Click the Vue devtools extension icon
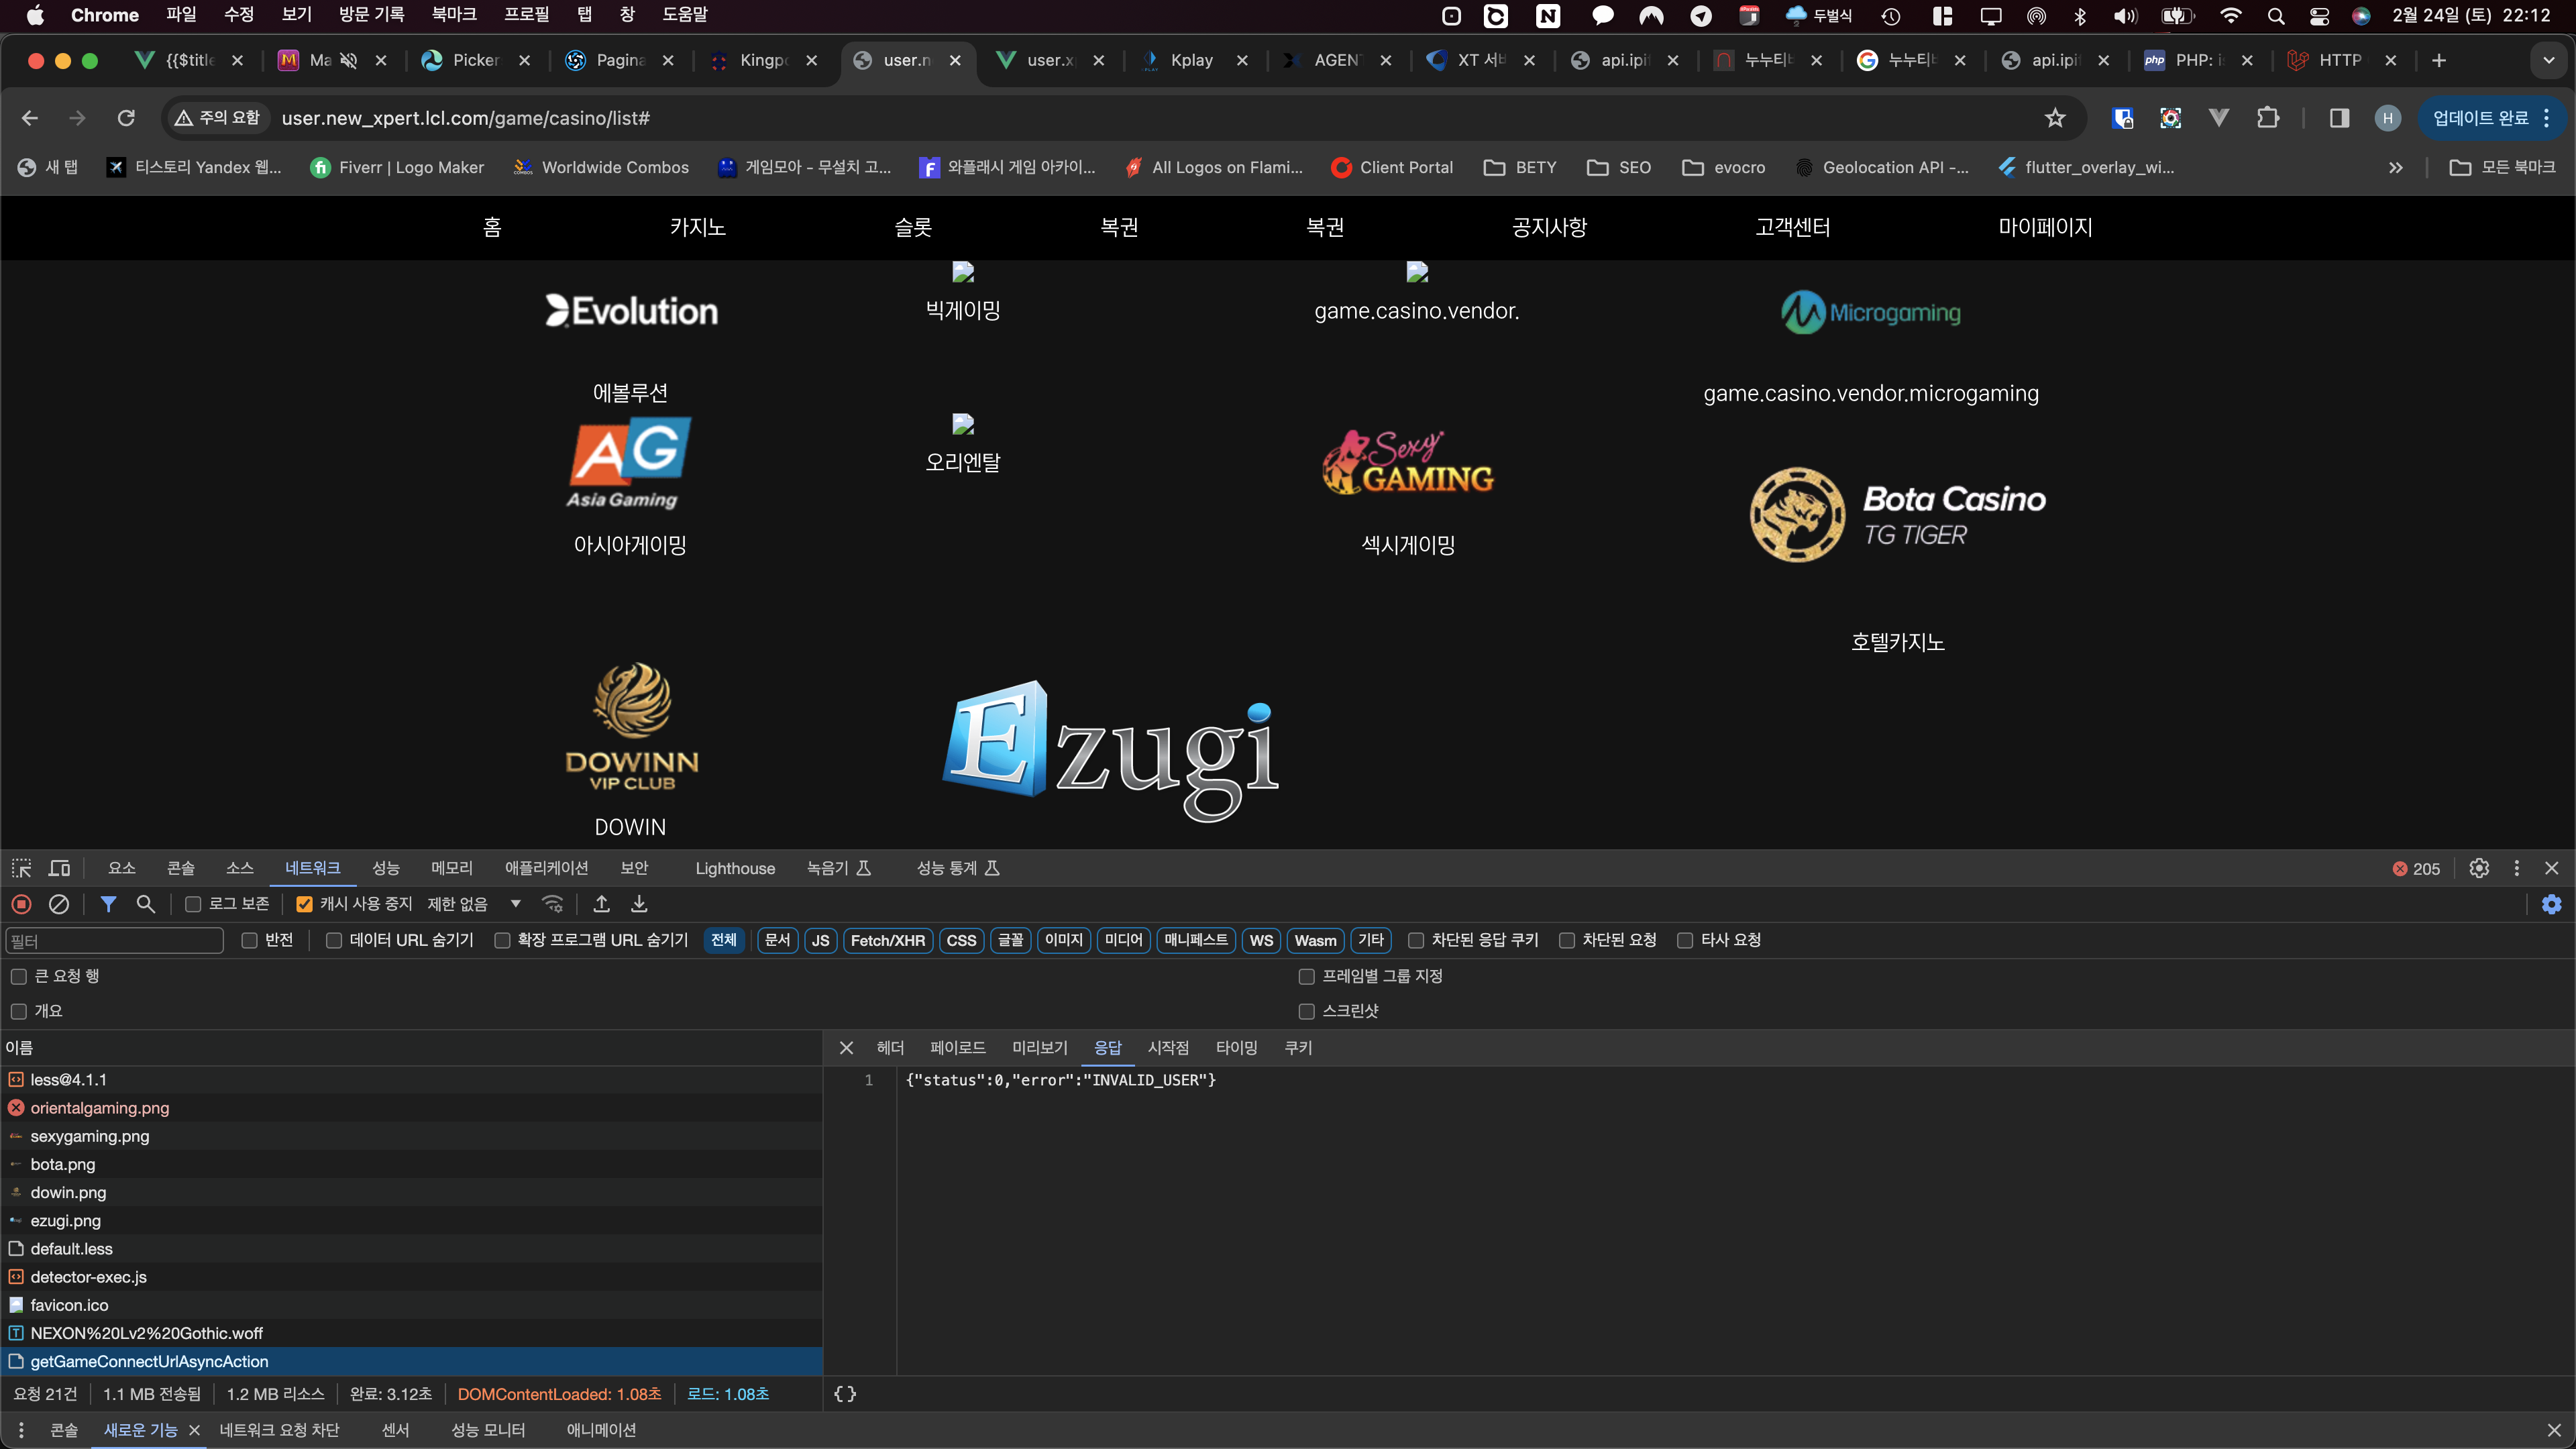 (2219, 118)
